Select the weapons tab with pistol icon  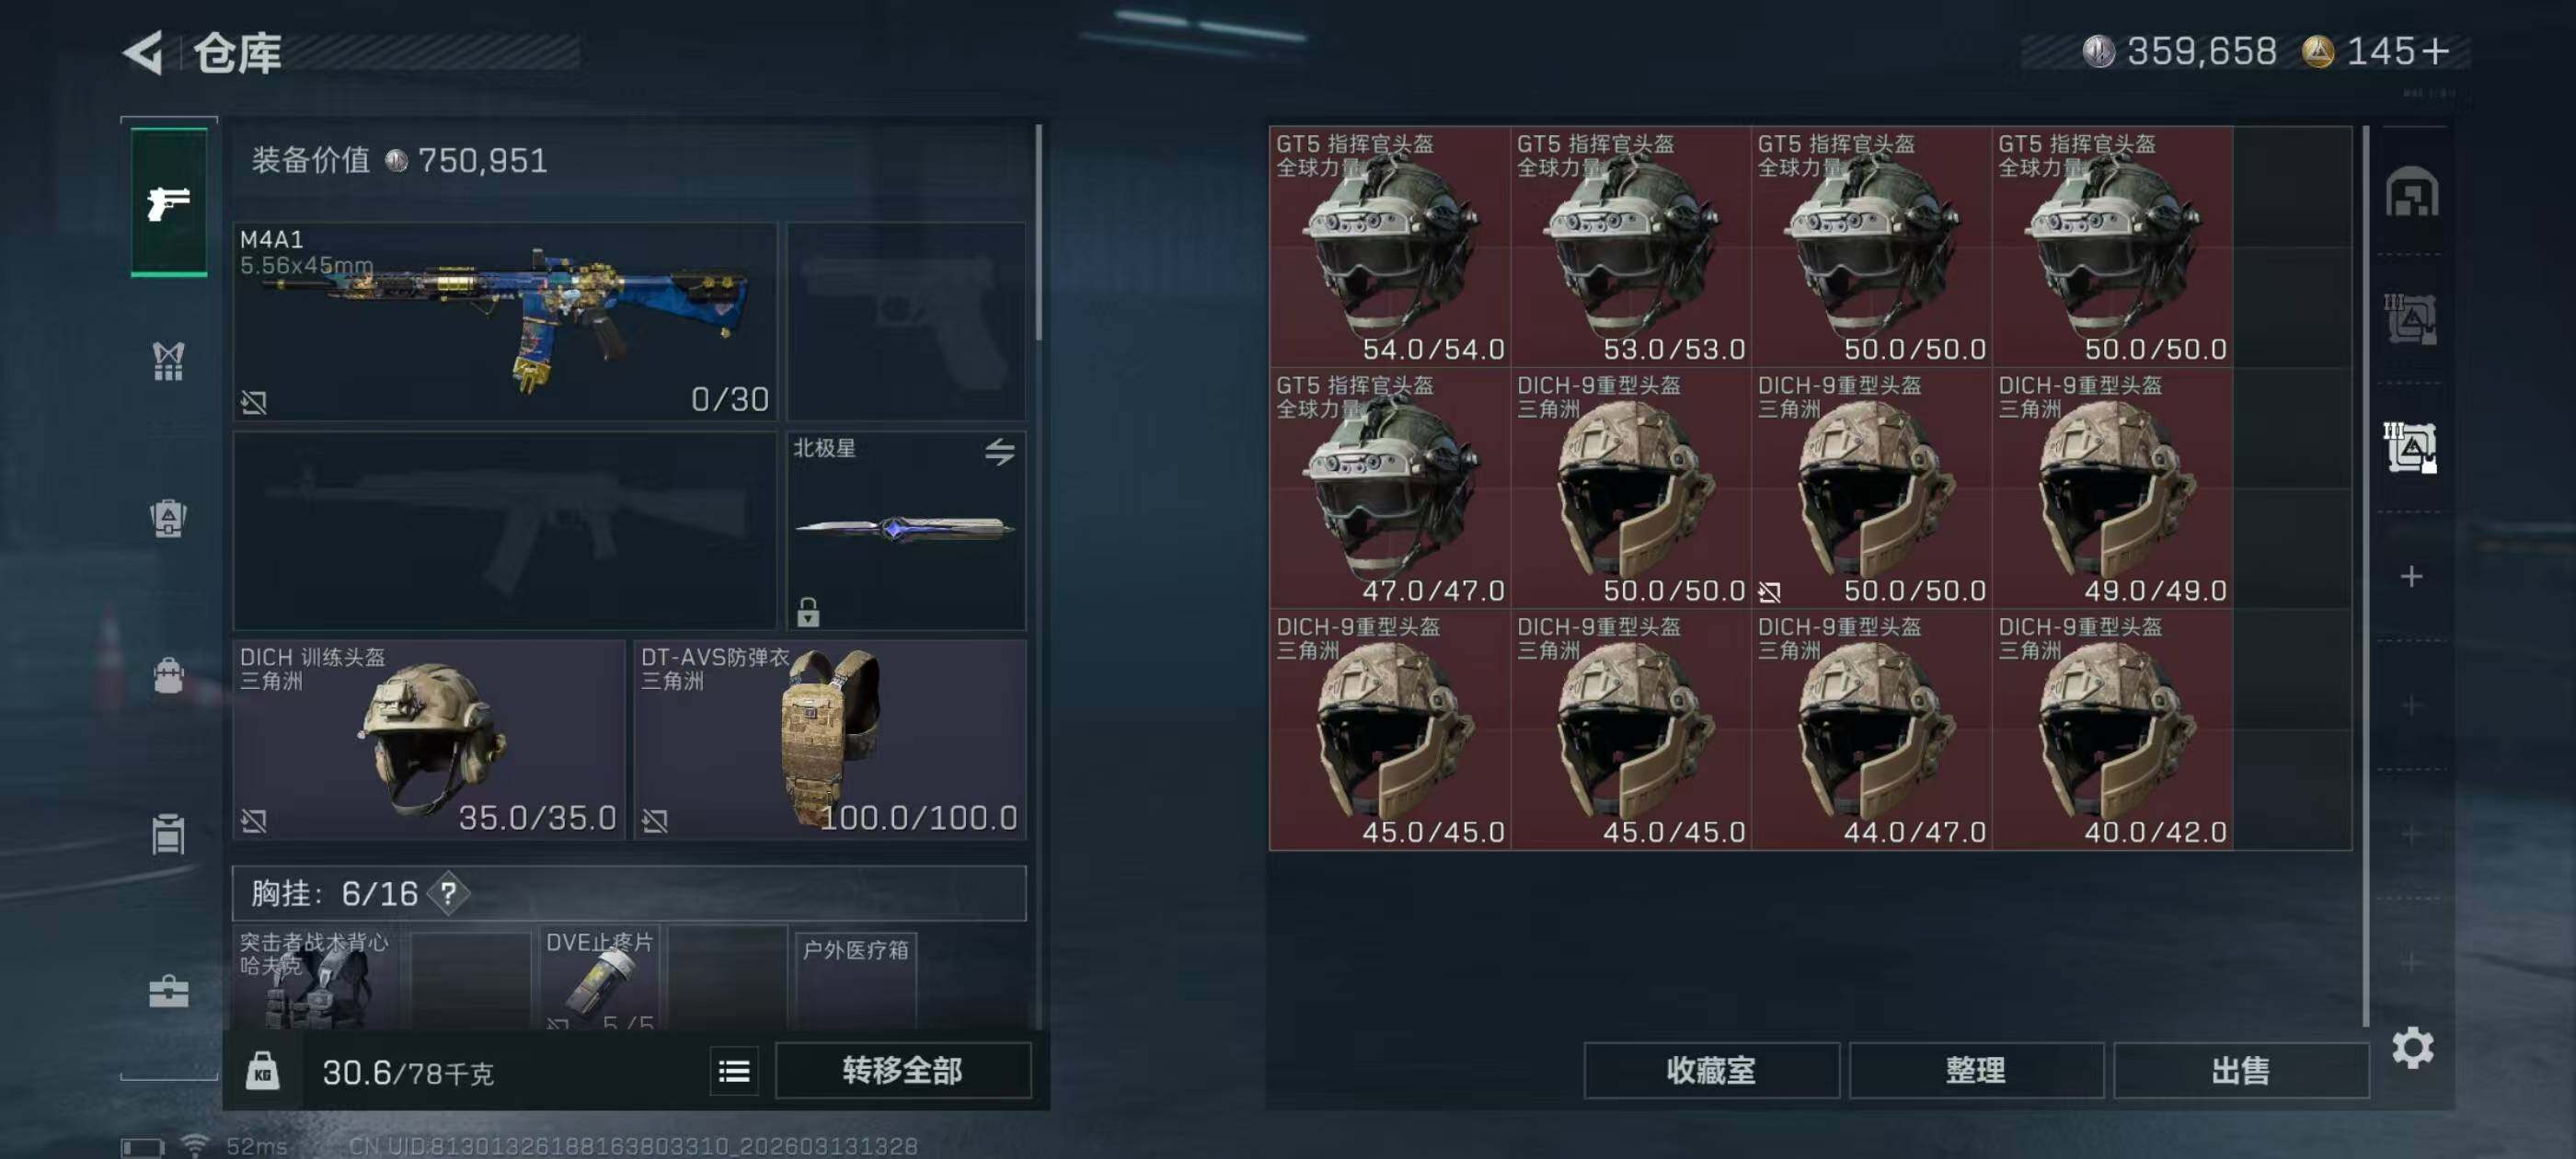coord(169,202)
